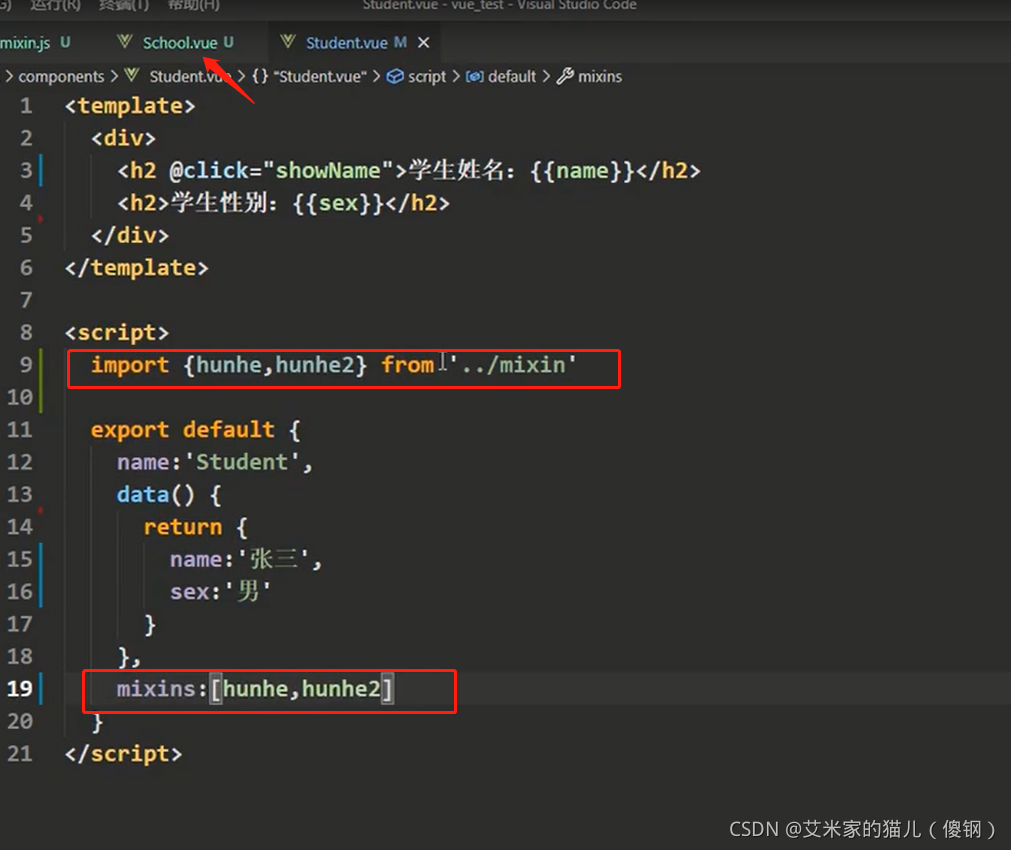Open the default breadcrumb
The image size is (1011, 850).
(512, 76)
